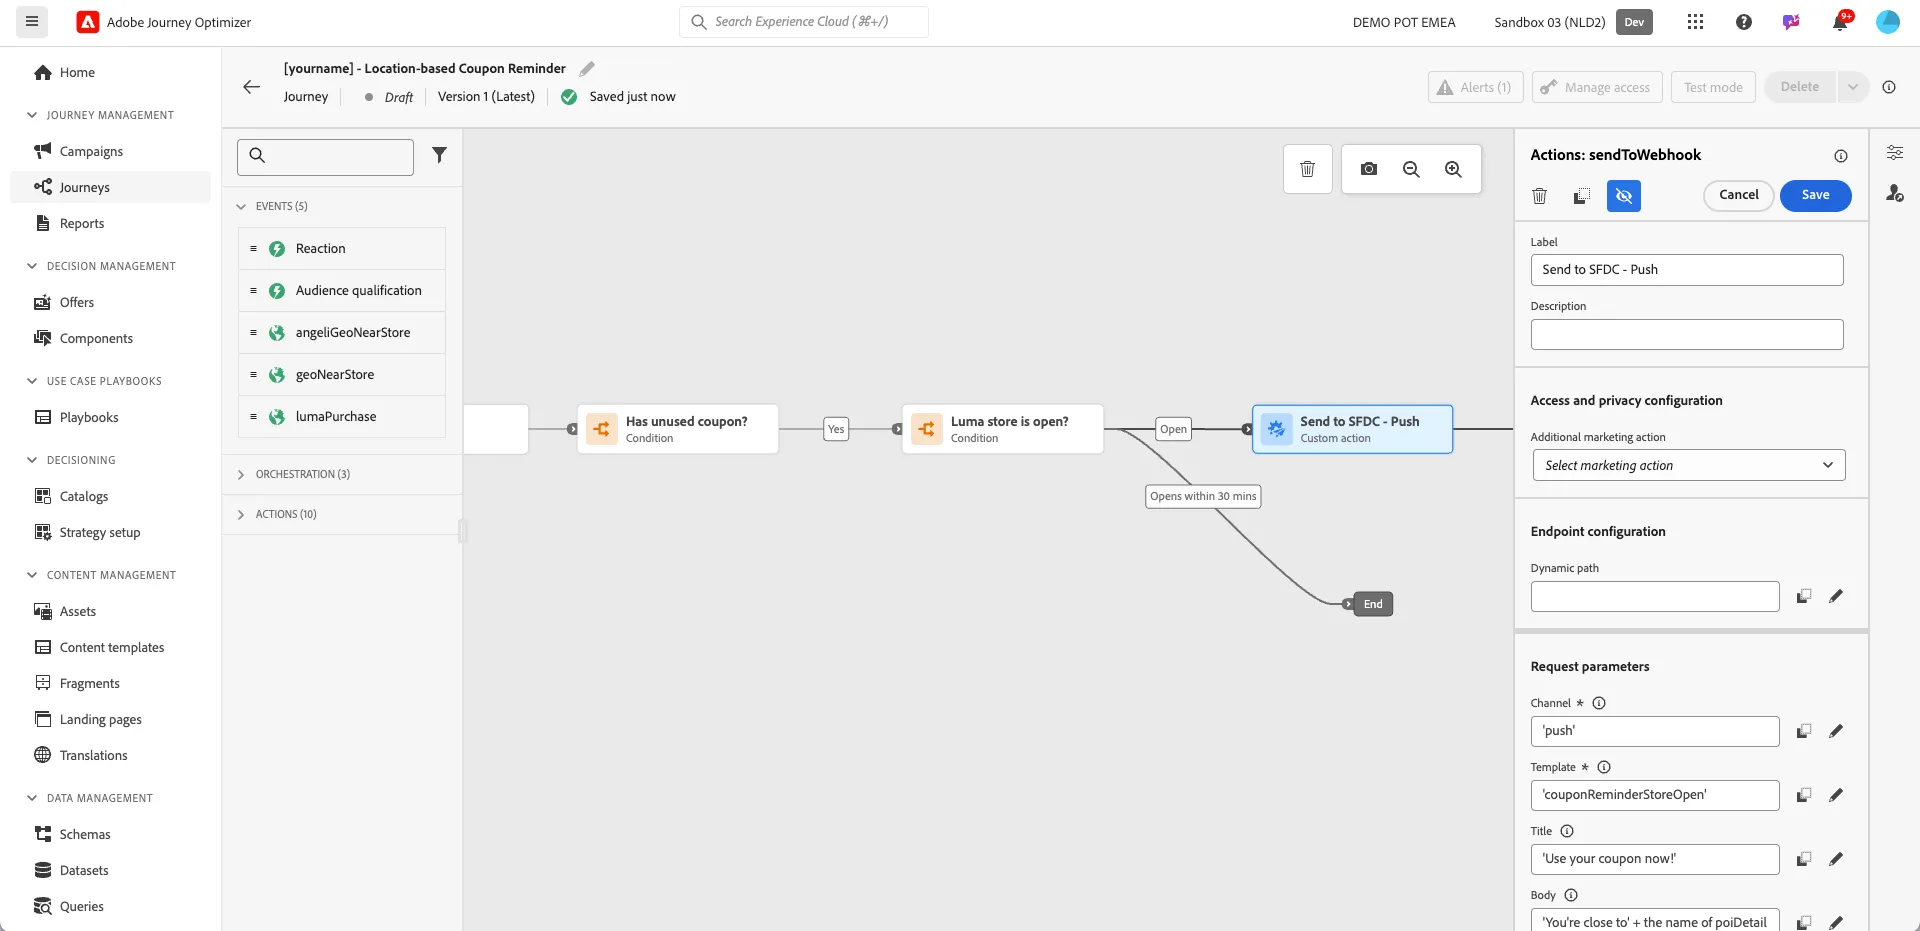Image resolution: width=1920 pixels, height=931 pixels.
Task: Zoom out of the journey canvas
Action: (1411, 169)
